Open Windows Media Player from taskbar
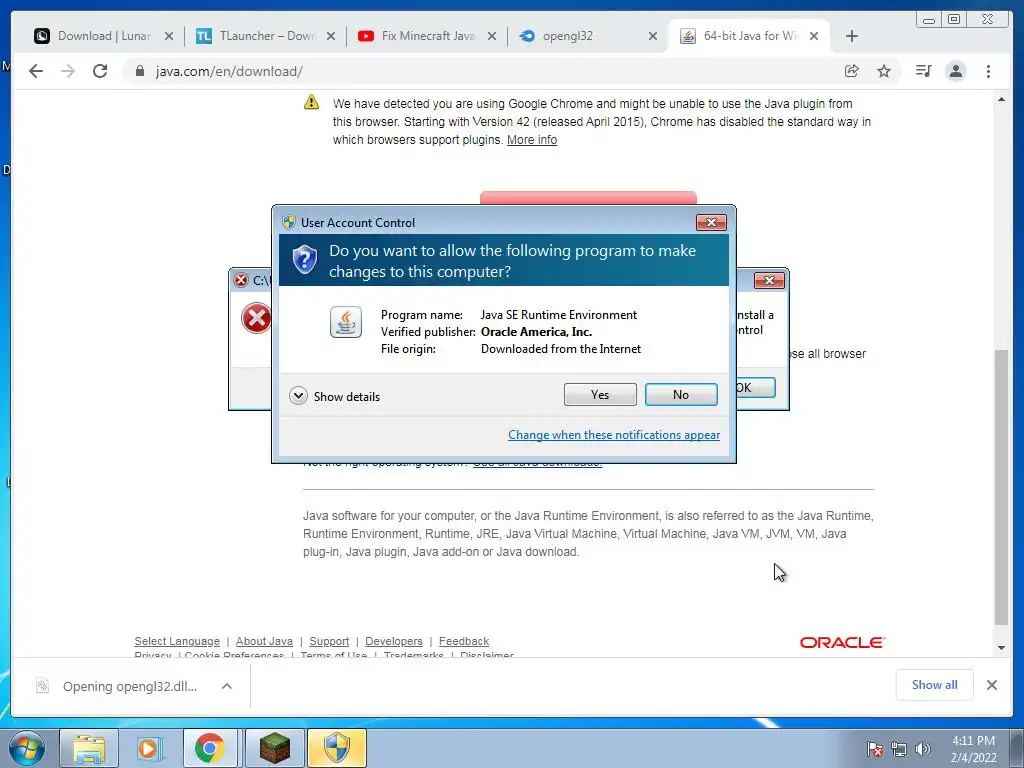 [149, 748]
